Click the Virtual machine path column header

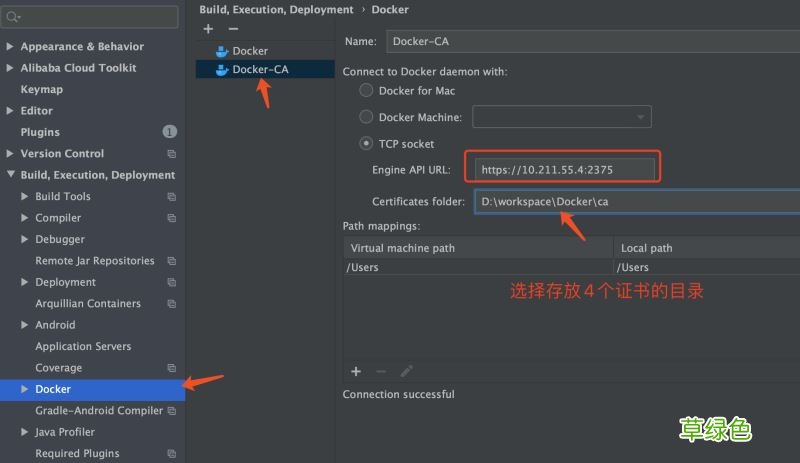[478, 248]
